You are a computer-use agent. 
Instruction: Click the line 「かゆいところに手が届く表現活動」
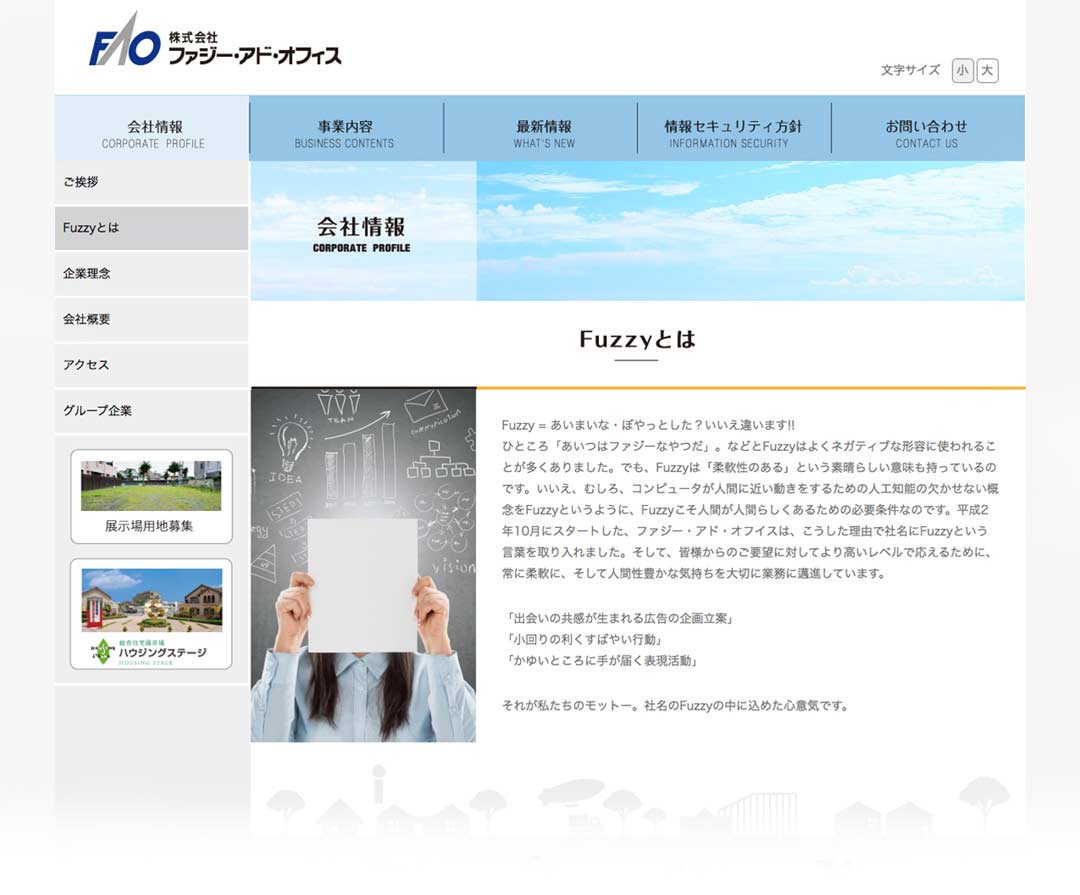pos(602,661)
